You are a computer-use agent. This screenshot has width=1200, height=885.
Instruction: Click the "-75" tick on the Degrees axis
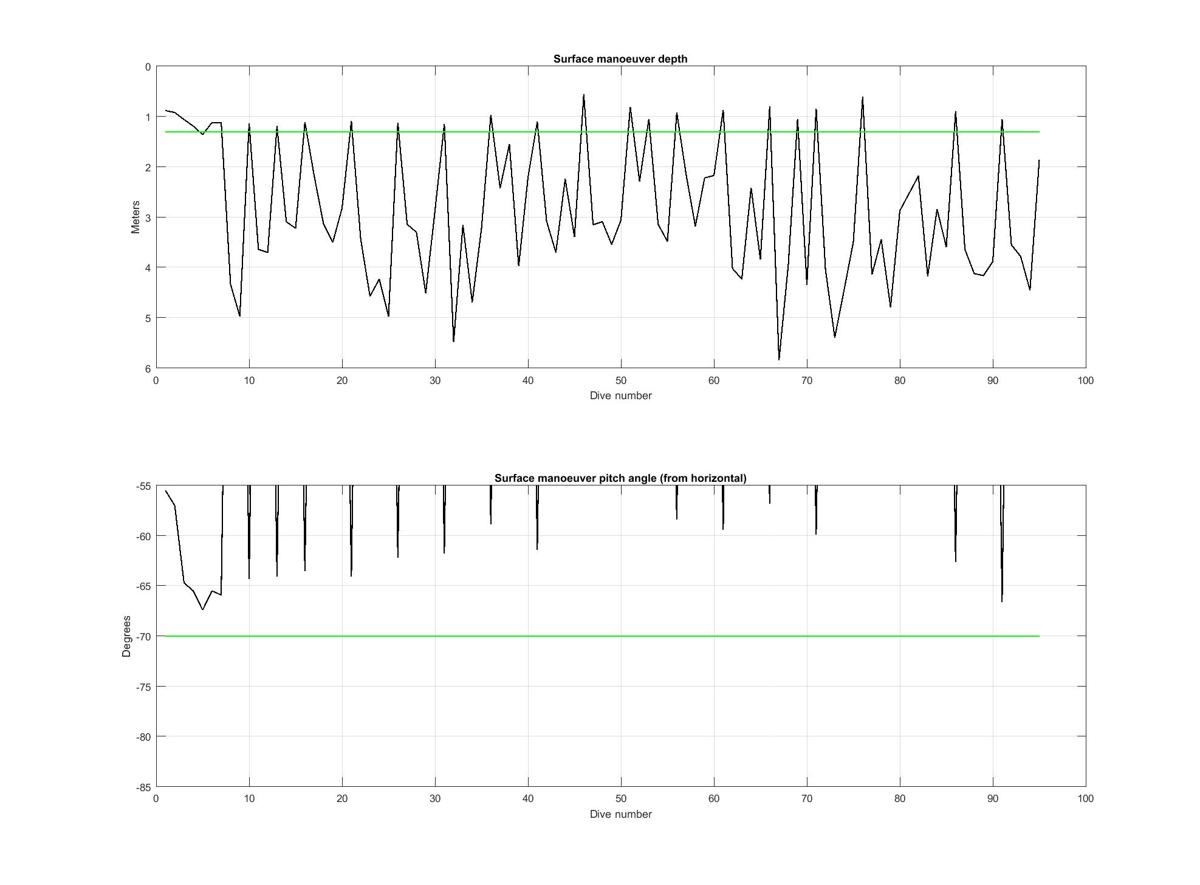click(x=141, y=687)
